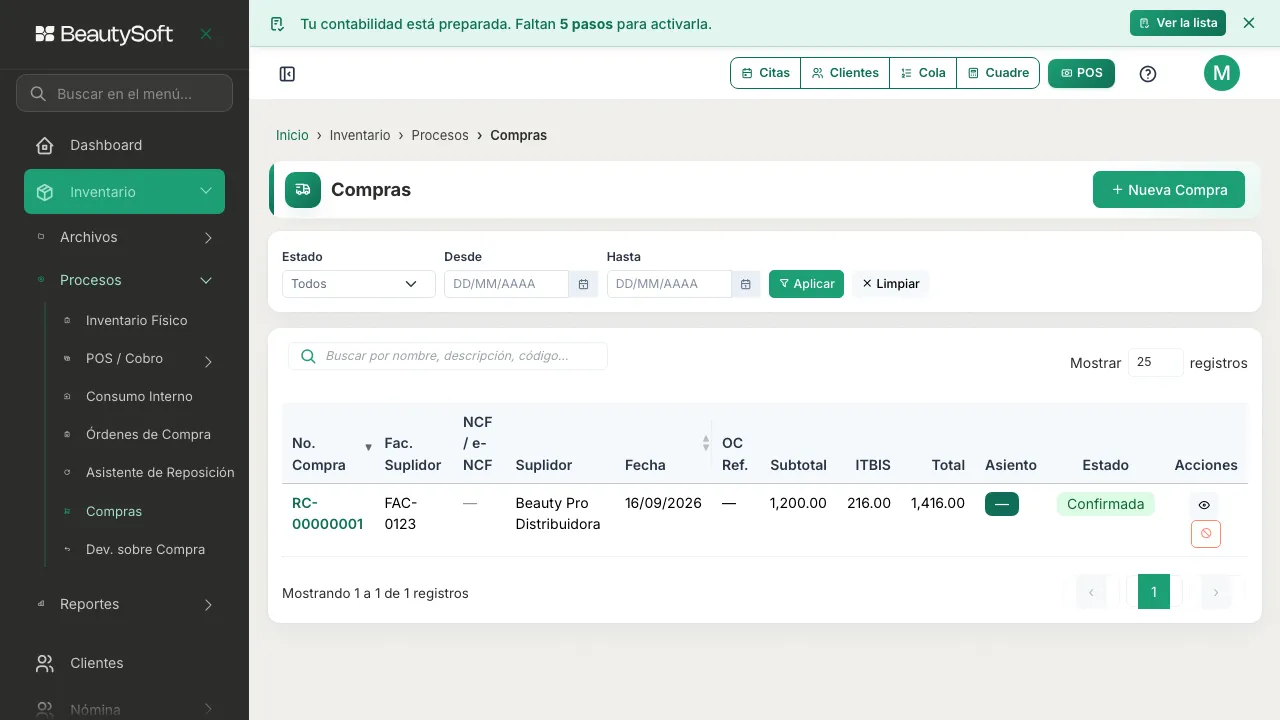Click the Mostrar registros count field
1280x720 pixels.
(1156, 363)
